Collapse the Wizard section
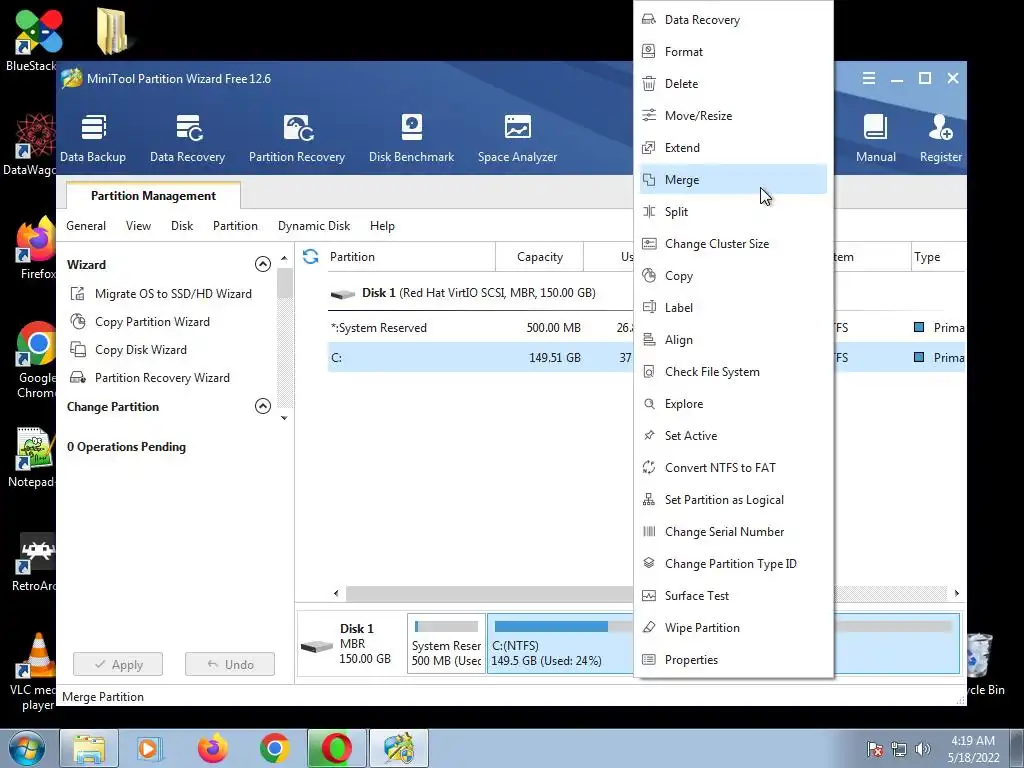1024x768 pixels. 263,264
